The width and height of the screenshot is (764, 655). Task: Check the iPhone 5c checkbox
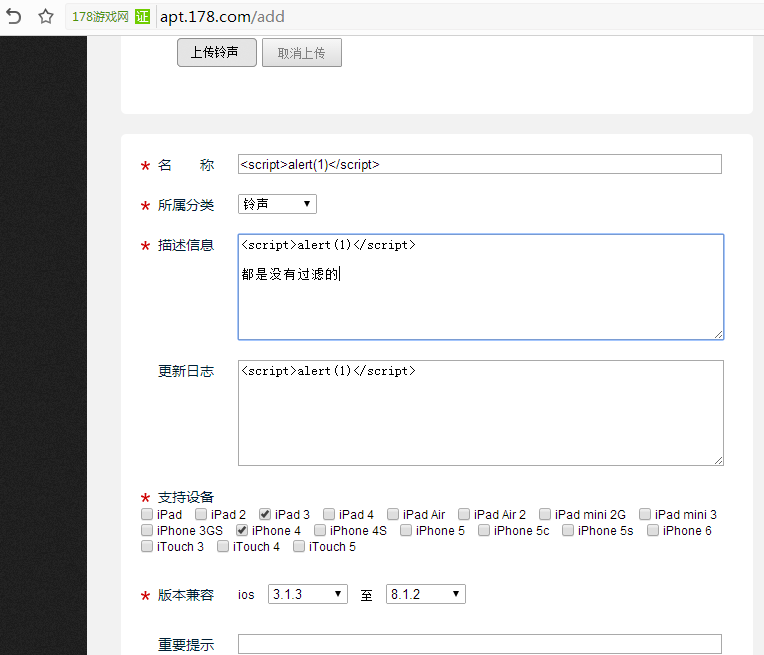click(484, 530)
